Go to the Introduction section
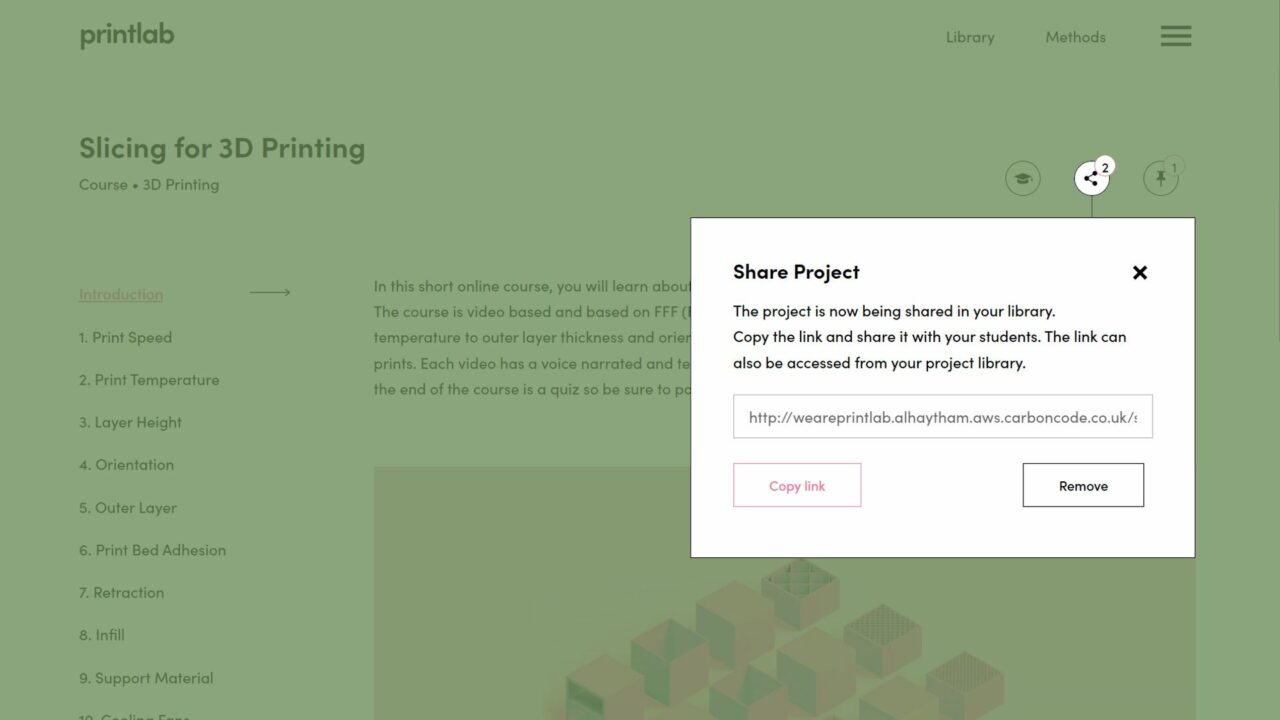This screenshot has width=1280, height=720. coord(121,294)
